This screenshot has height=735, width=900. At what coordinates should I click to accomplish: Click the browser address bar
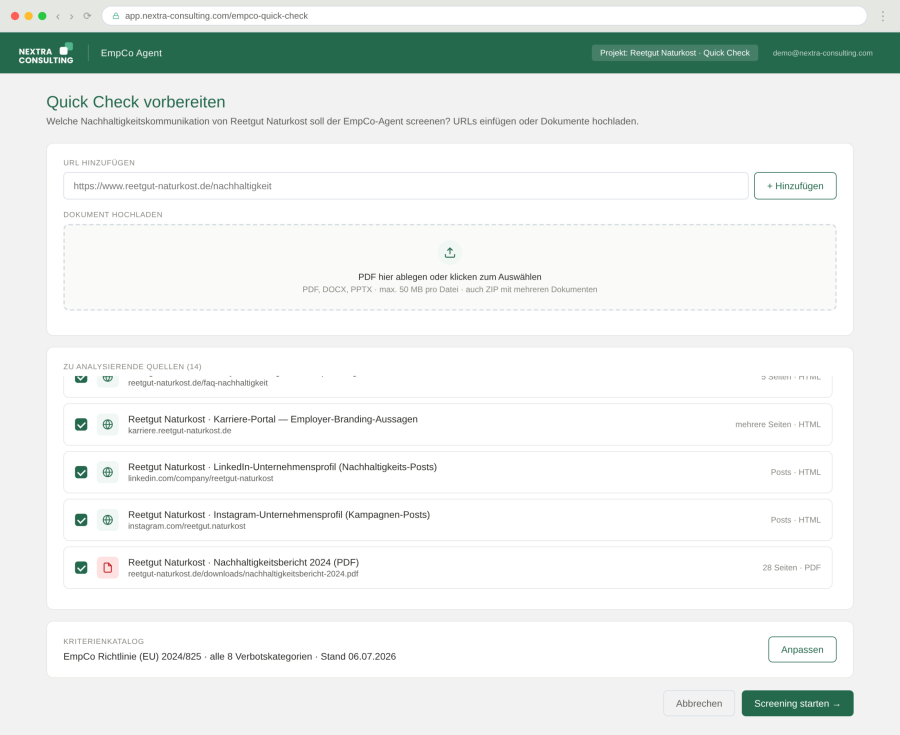click(x=484, y=16)
